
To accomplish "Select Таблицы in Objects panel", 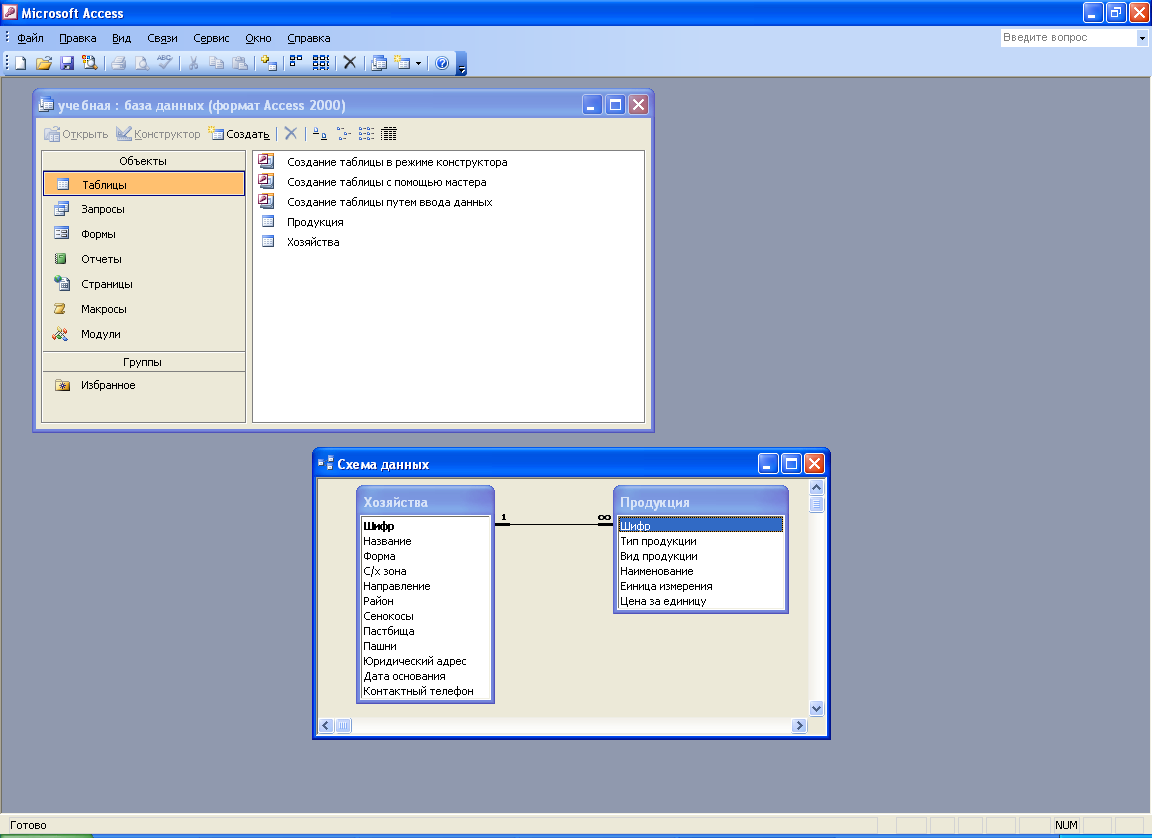I will pos(144,184).
